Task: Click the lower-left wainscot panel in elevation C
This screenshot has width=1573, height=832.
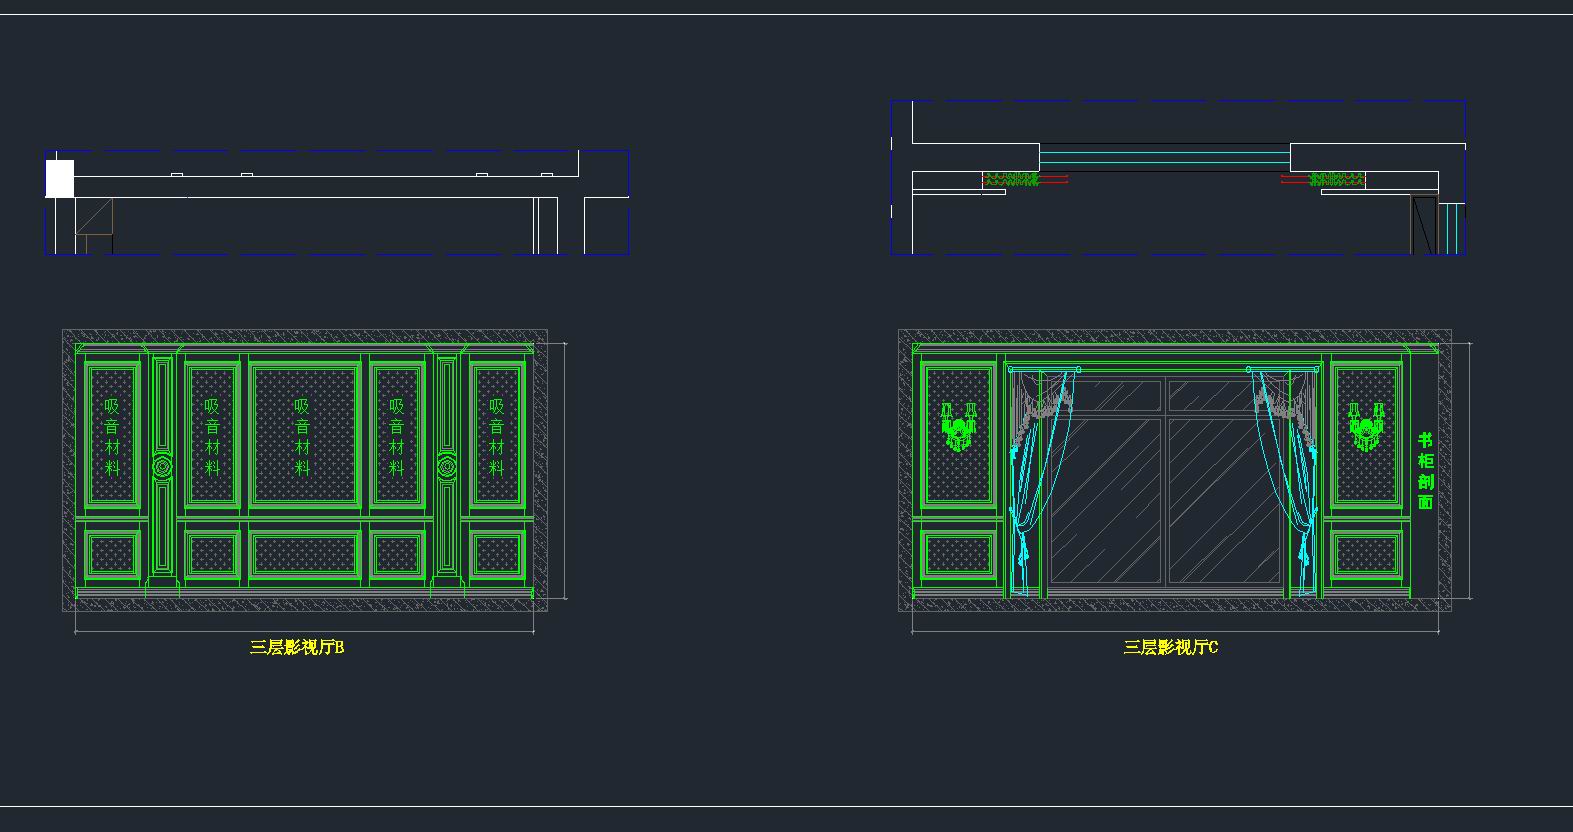Action: [x=960, y=555]
